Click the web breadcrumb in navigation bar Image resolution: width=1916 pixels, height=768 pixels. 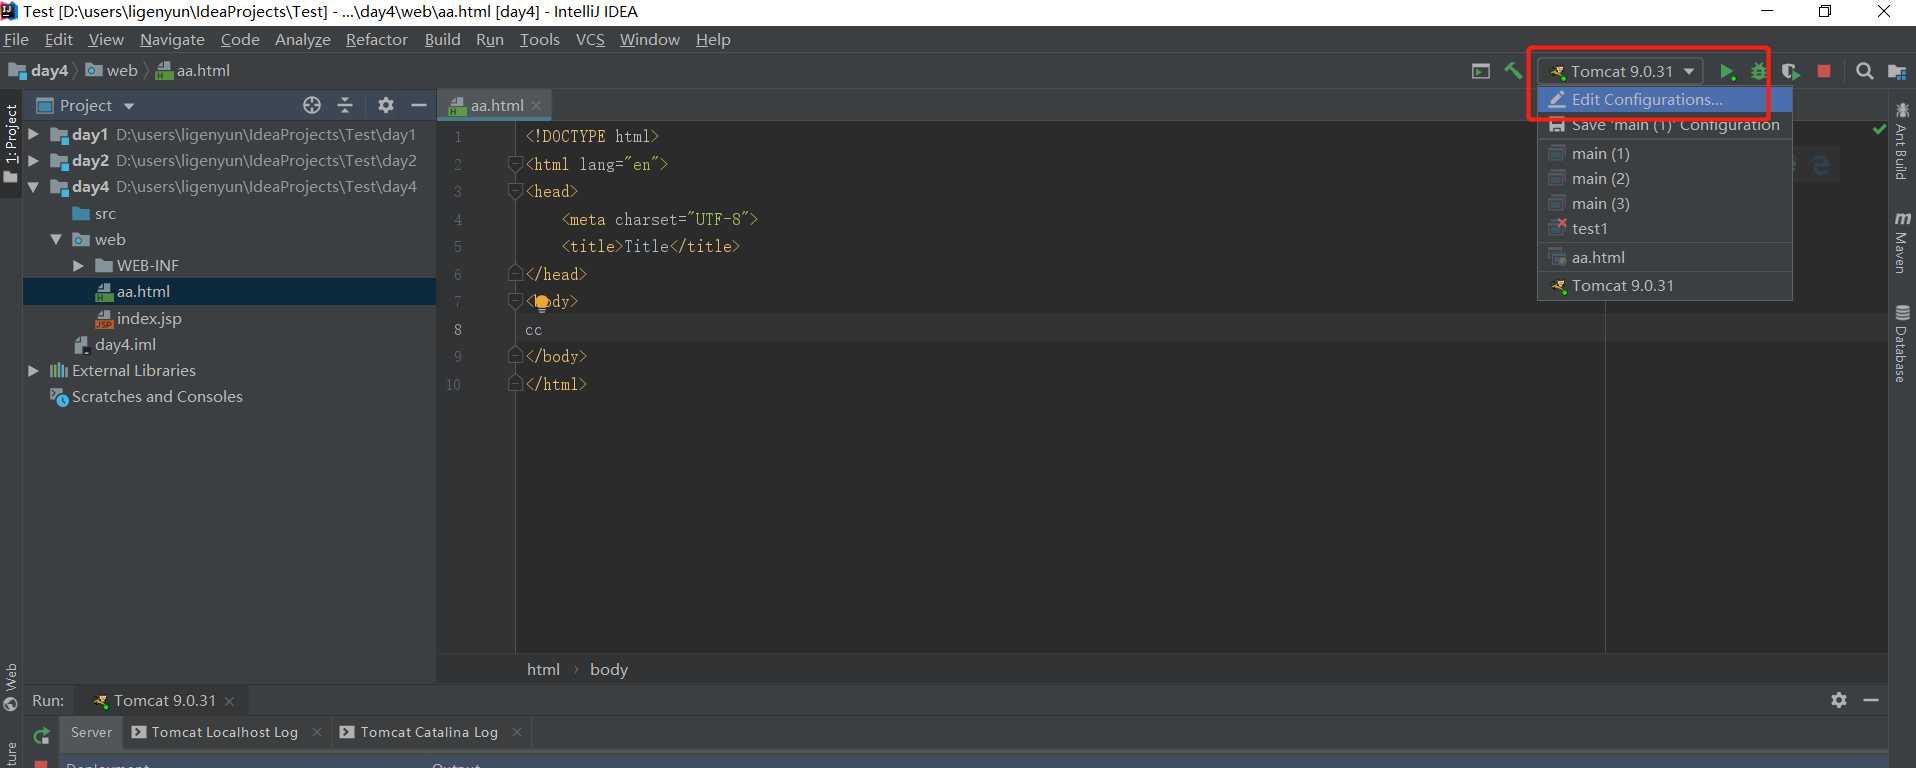click(112, 70)
